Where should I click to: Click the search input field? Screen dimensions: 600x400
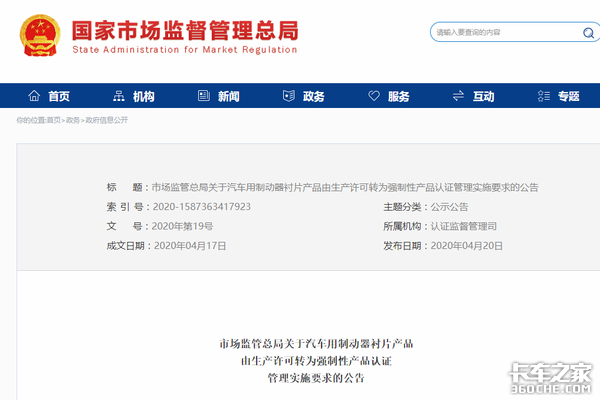[x=500, y=33]
